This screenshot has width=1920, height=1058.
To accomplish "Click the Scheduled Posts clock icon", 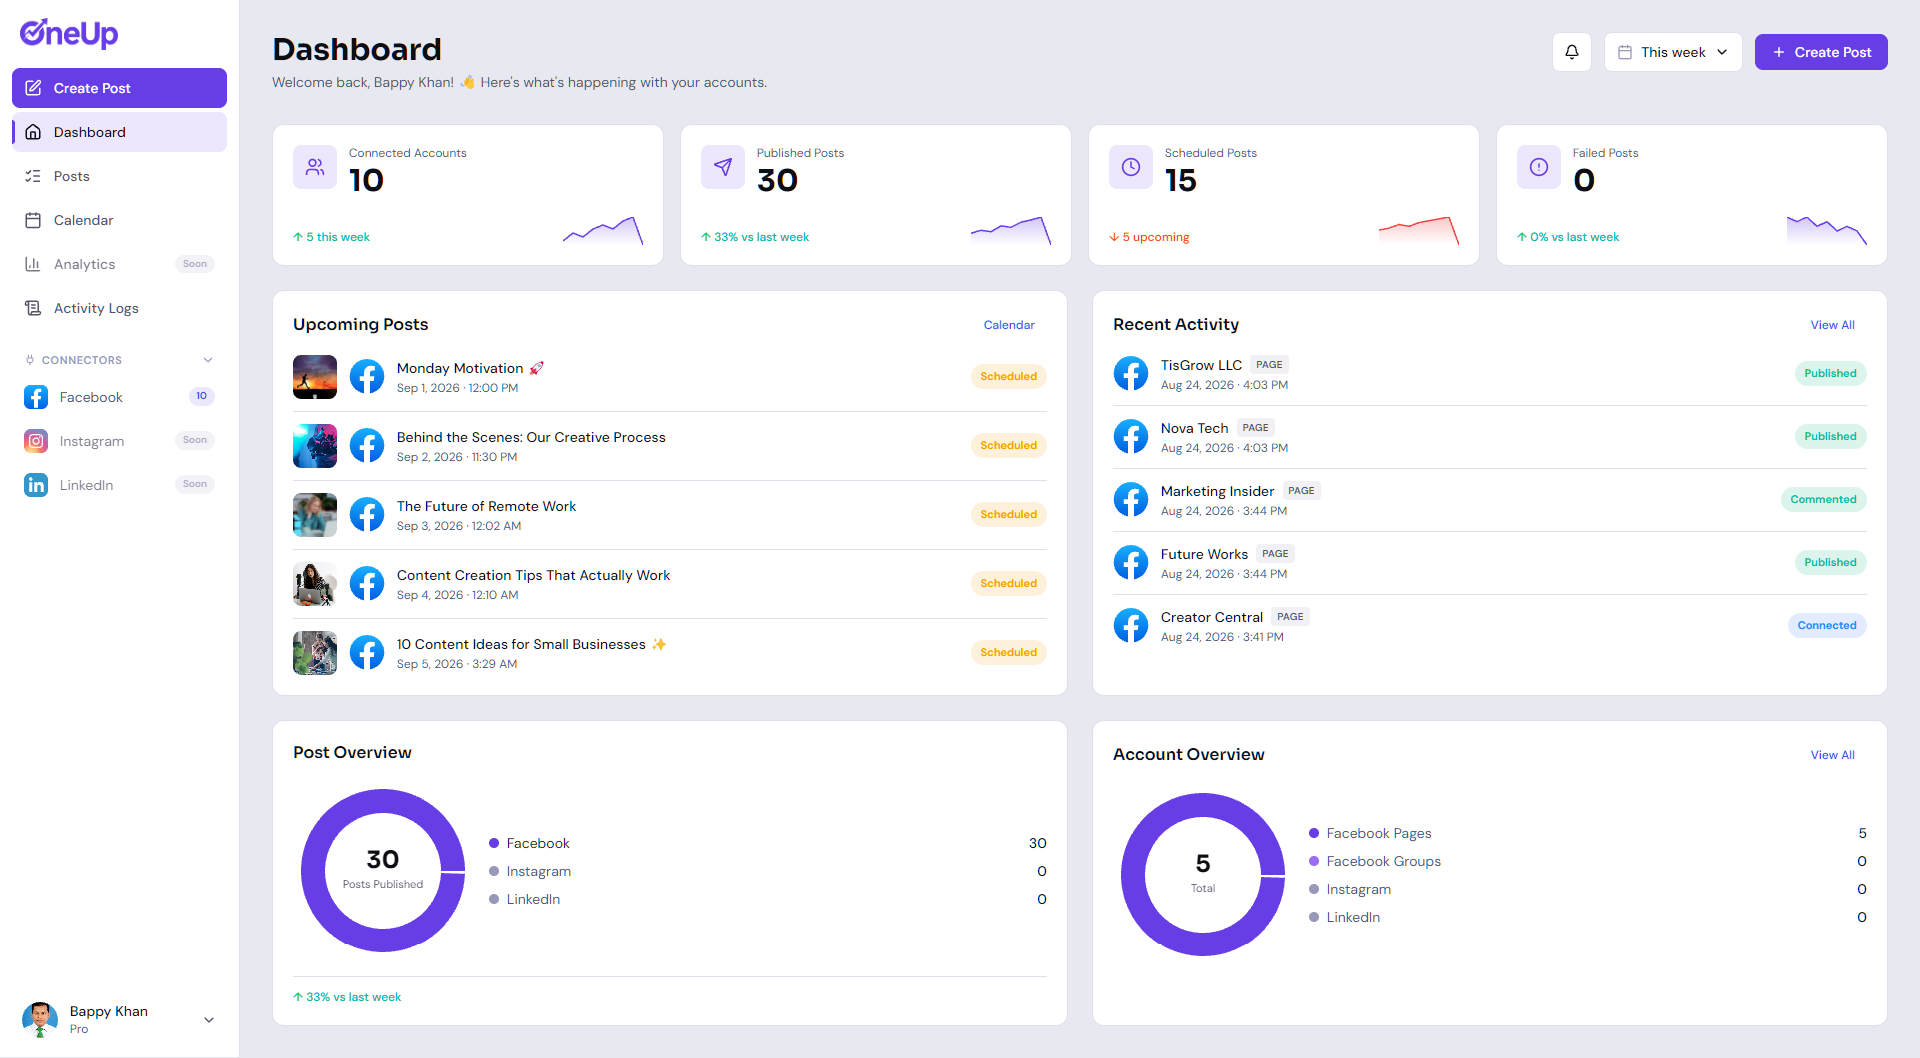I will pos(1131,167).
